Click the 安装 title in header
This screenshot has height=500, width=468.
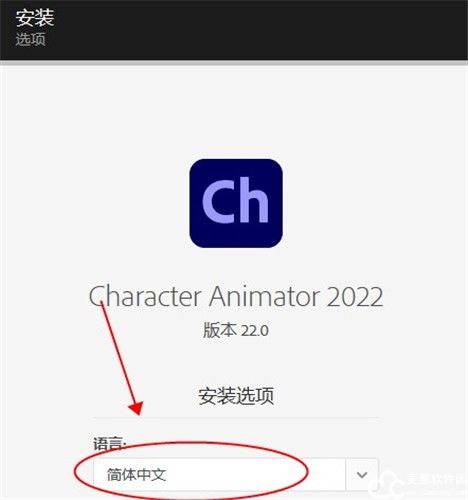[35, 18]
